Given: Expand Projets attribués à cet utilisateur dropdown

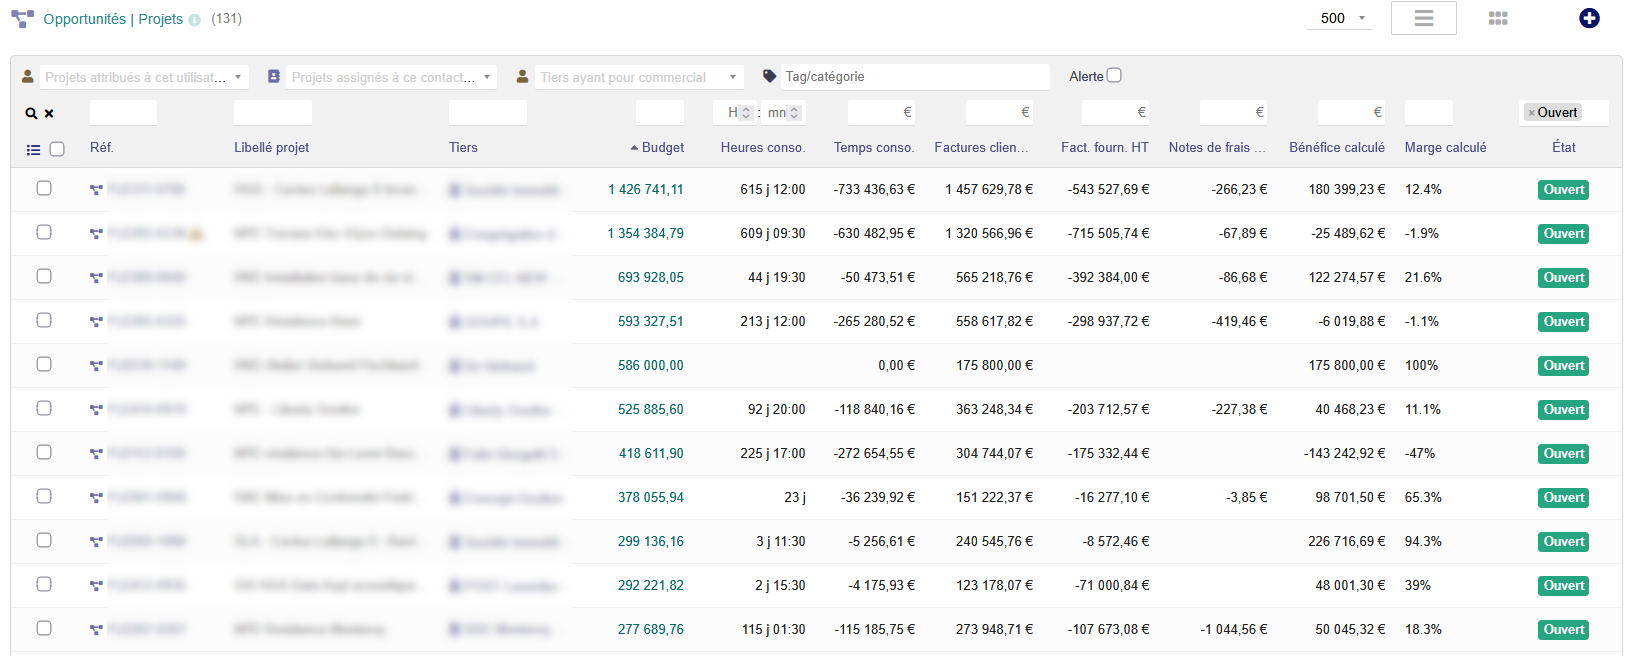Looking at the screenshot, I should coord(143,77).
